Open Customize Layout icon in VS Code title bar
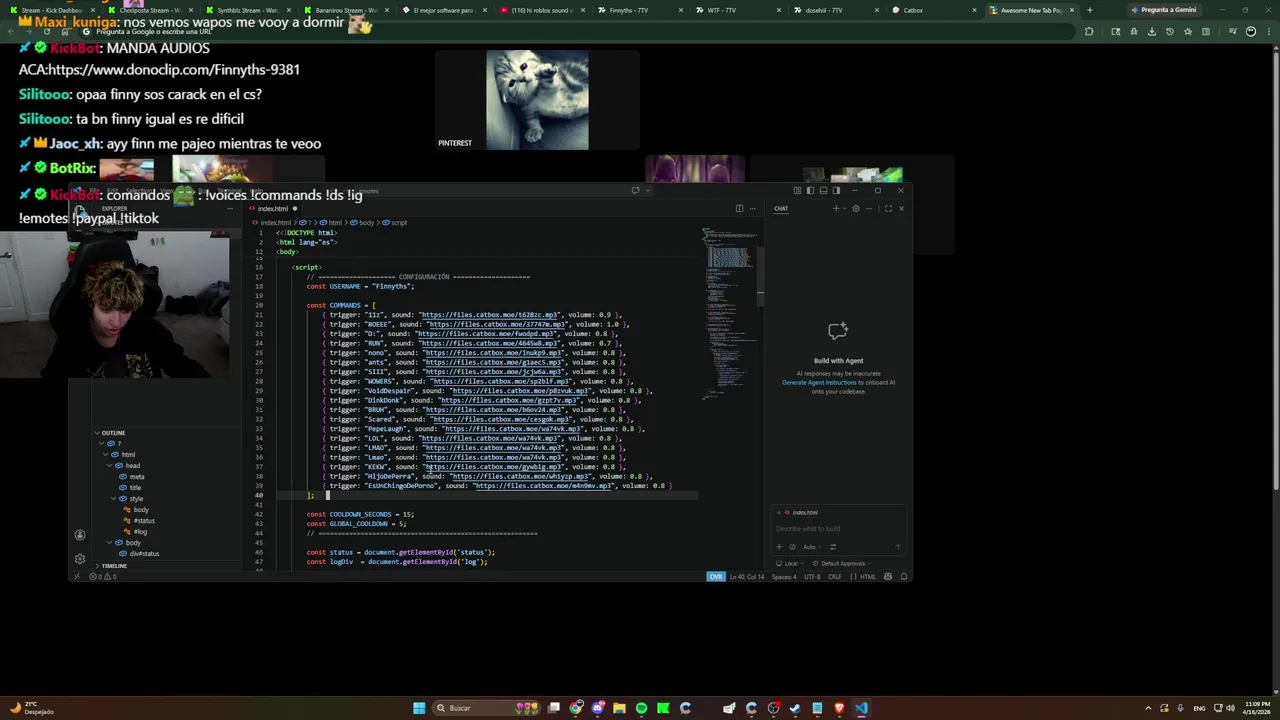The height and width of the screenshot is (720, 1280). [797, 190]
